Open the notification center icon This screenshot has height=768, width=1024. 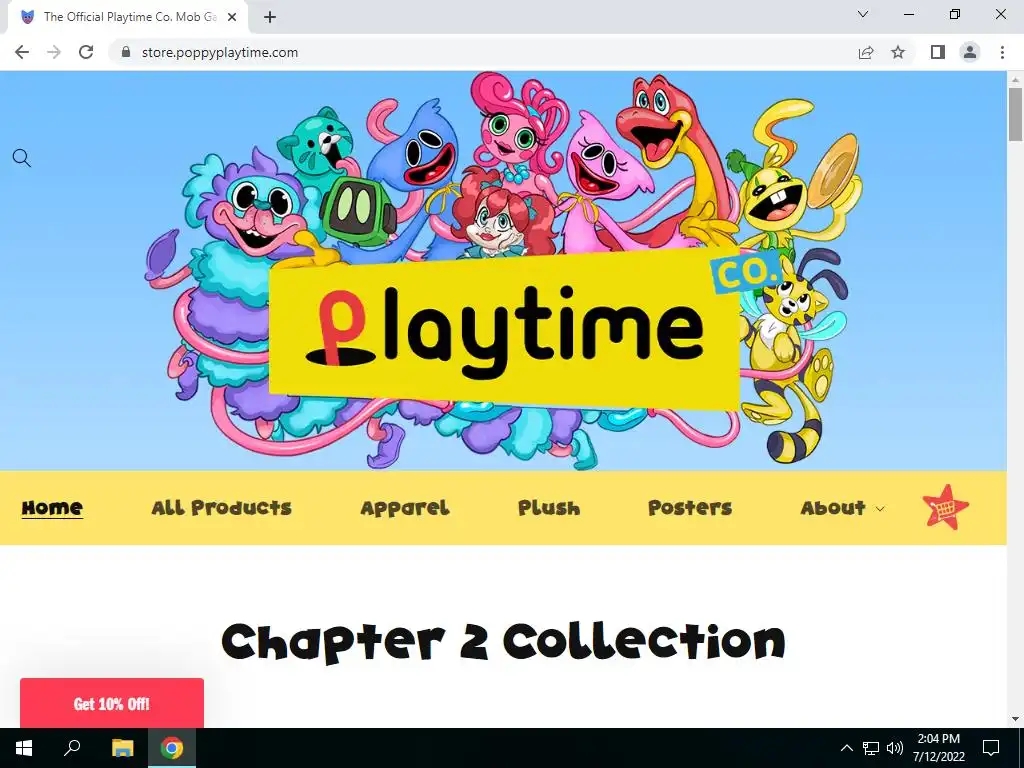pos(991,748)
